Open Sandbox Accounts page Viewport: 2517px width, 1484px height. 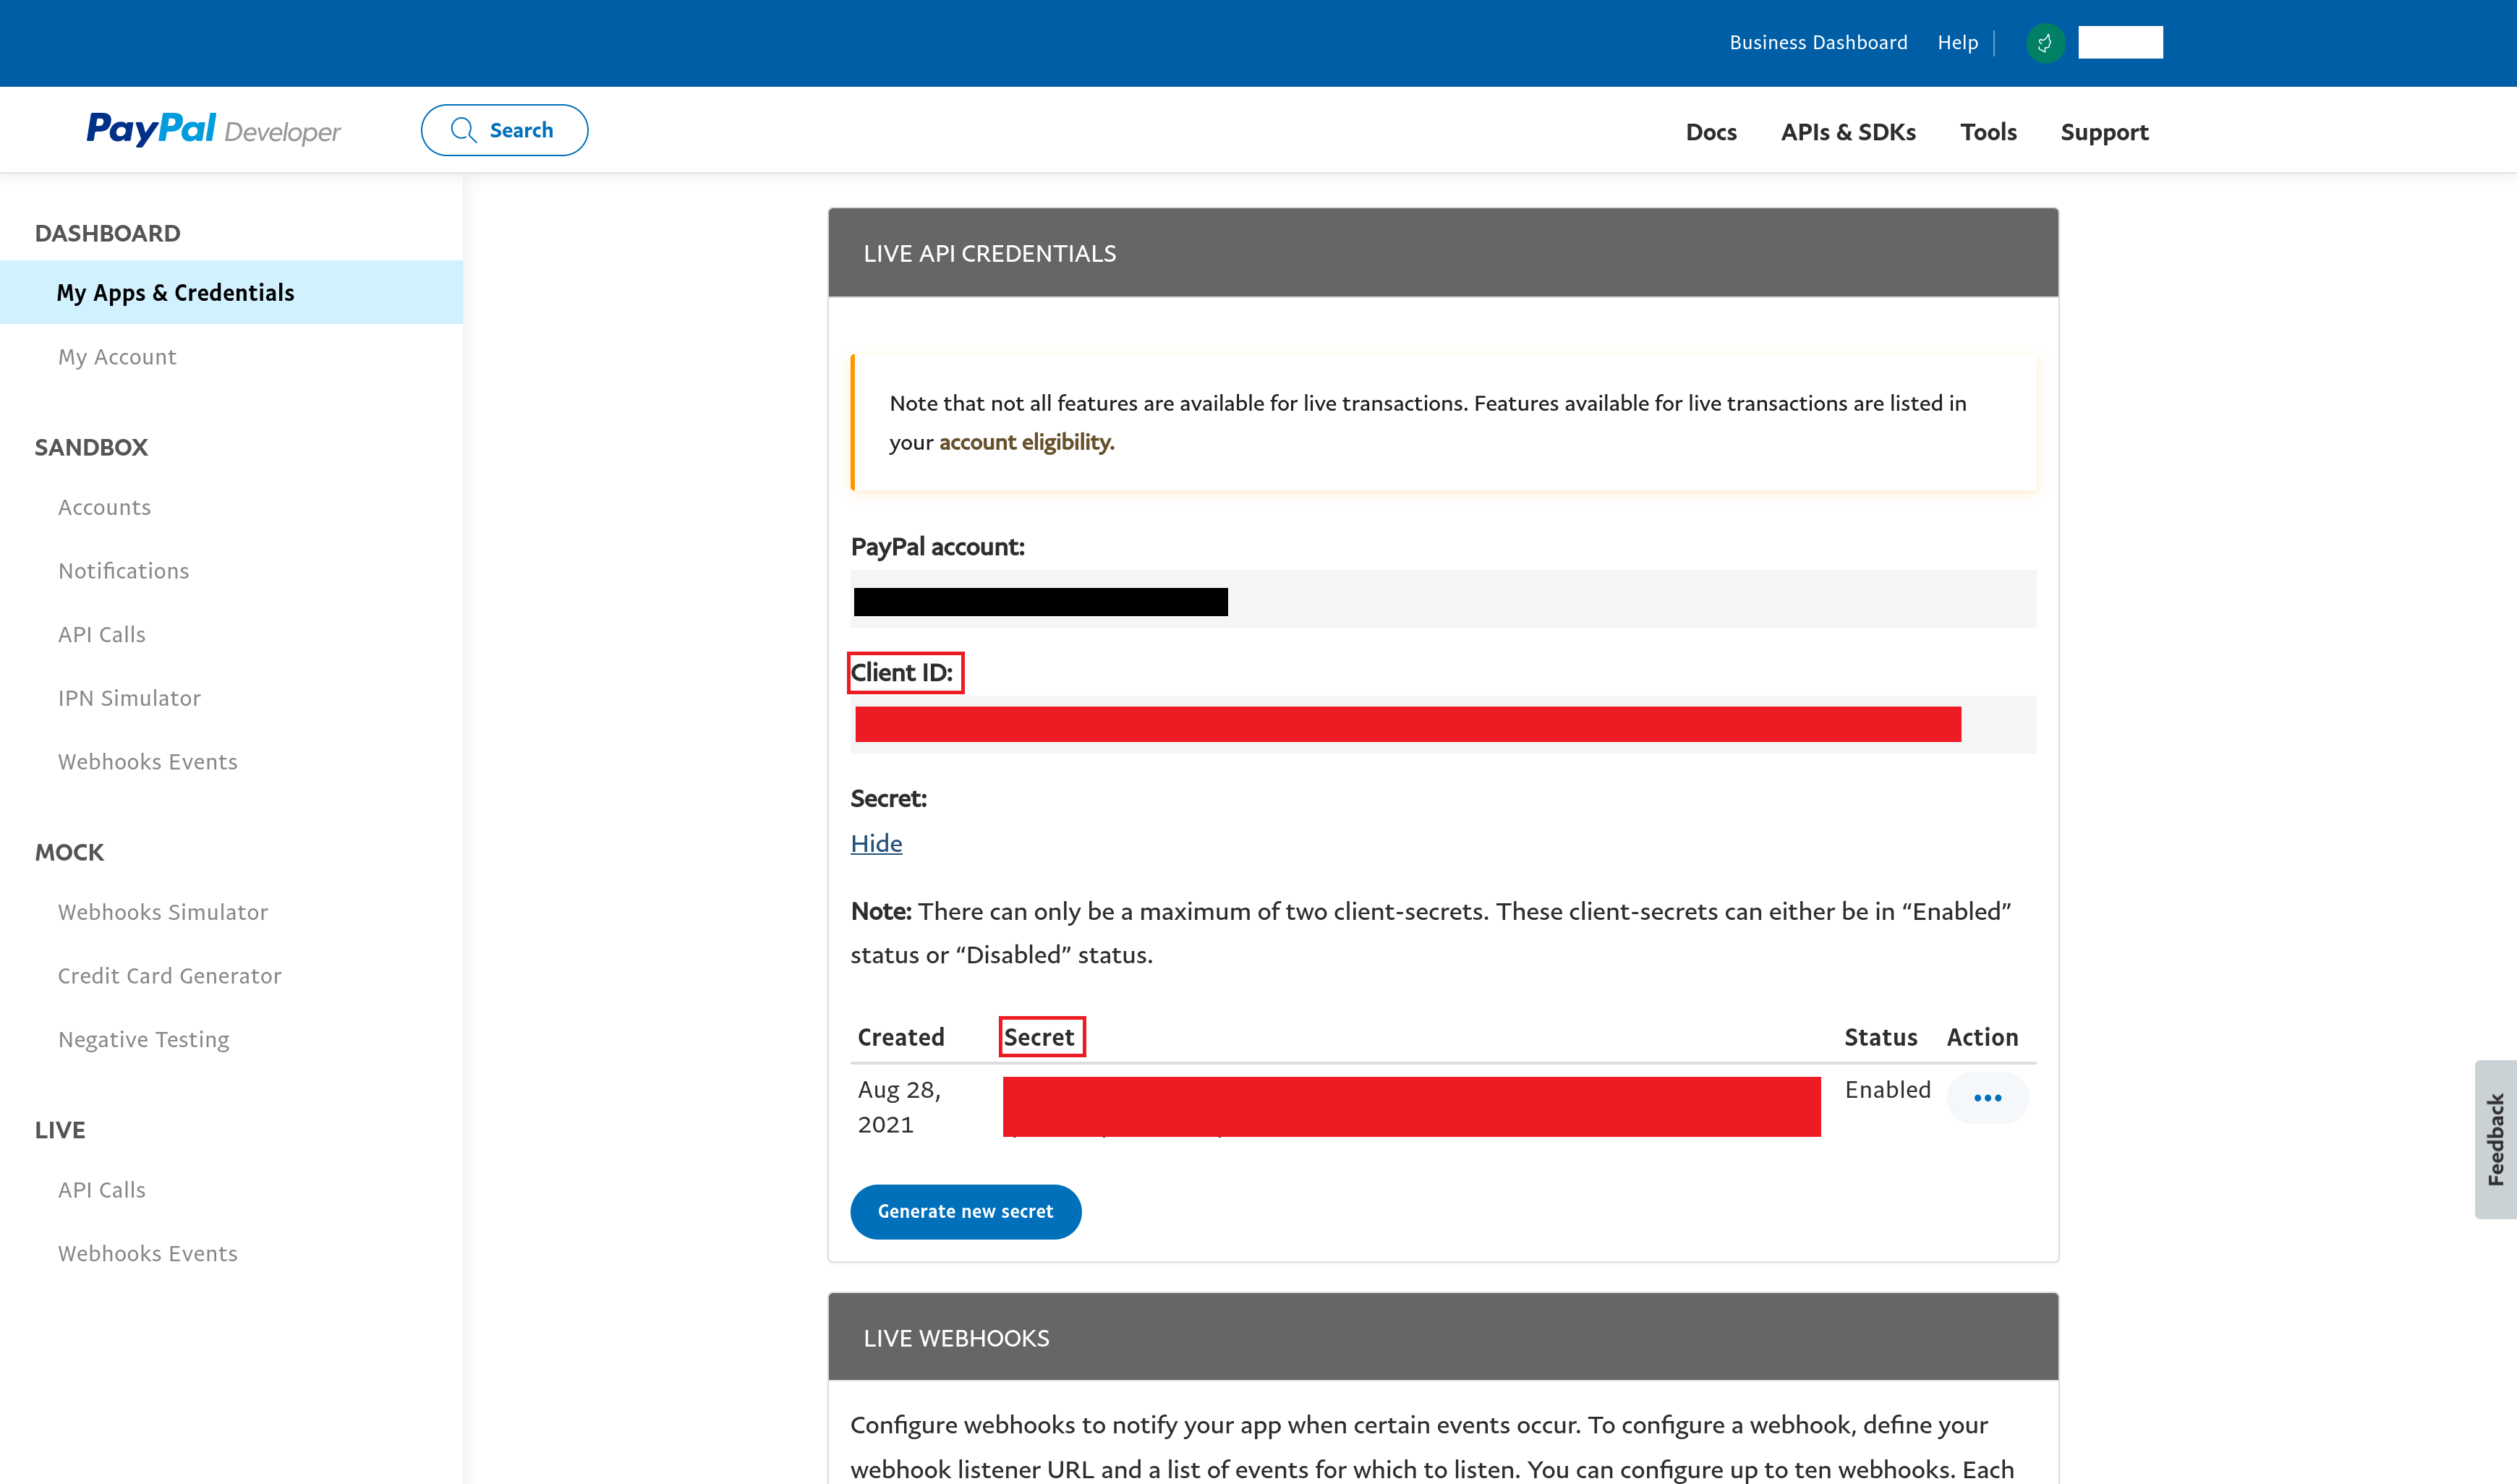[x=104, y=507]
